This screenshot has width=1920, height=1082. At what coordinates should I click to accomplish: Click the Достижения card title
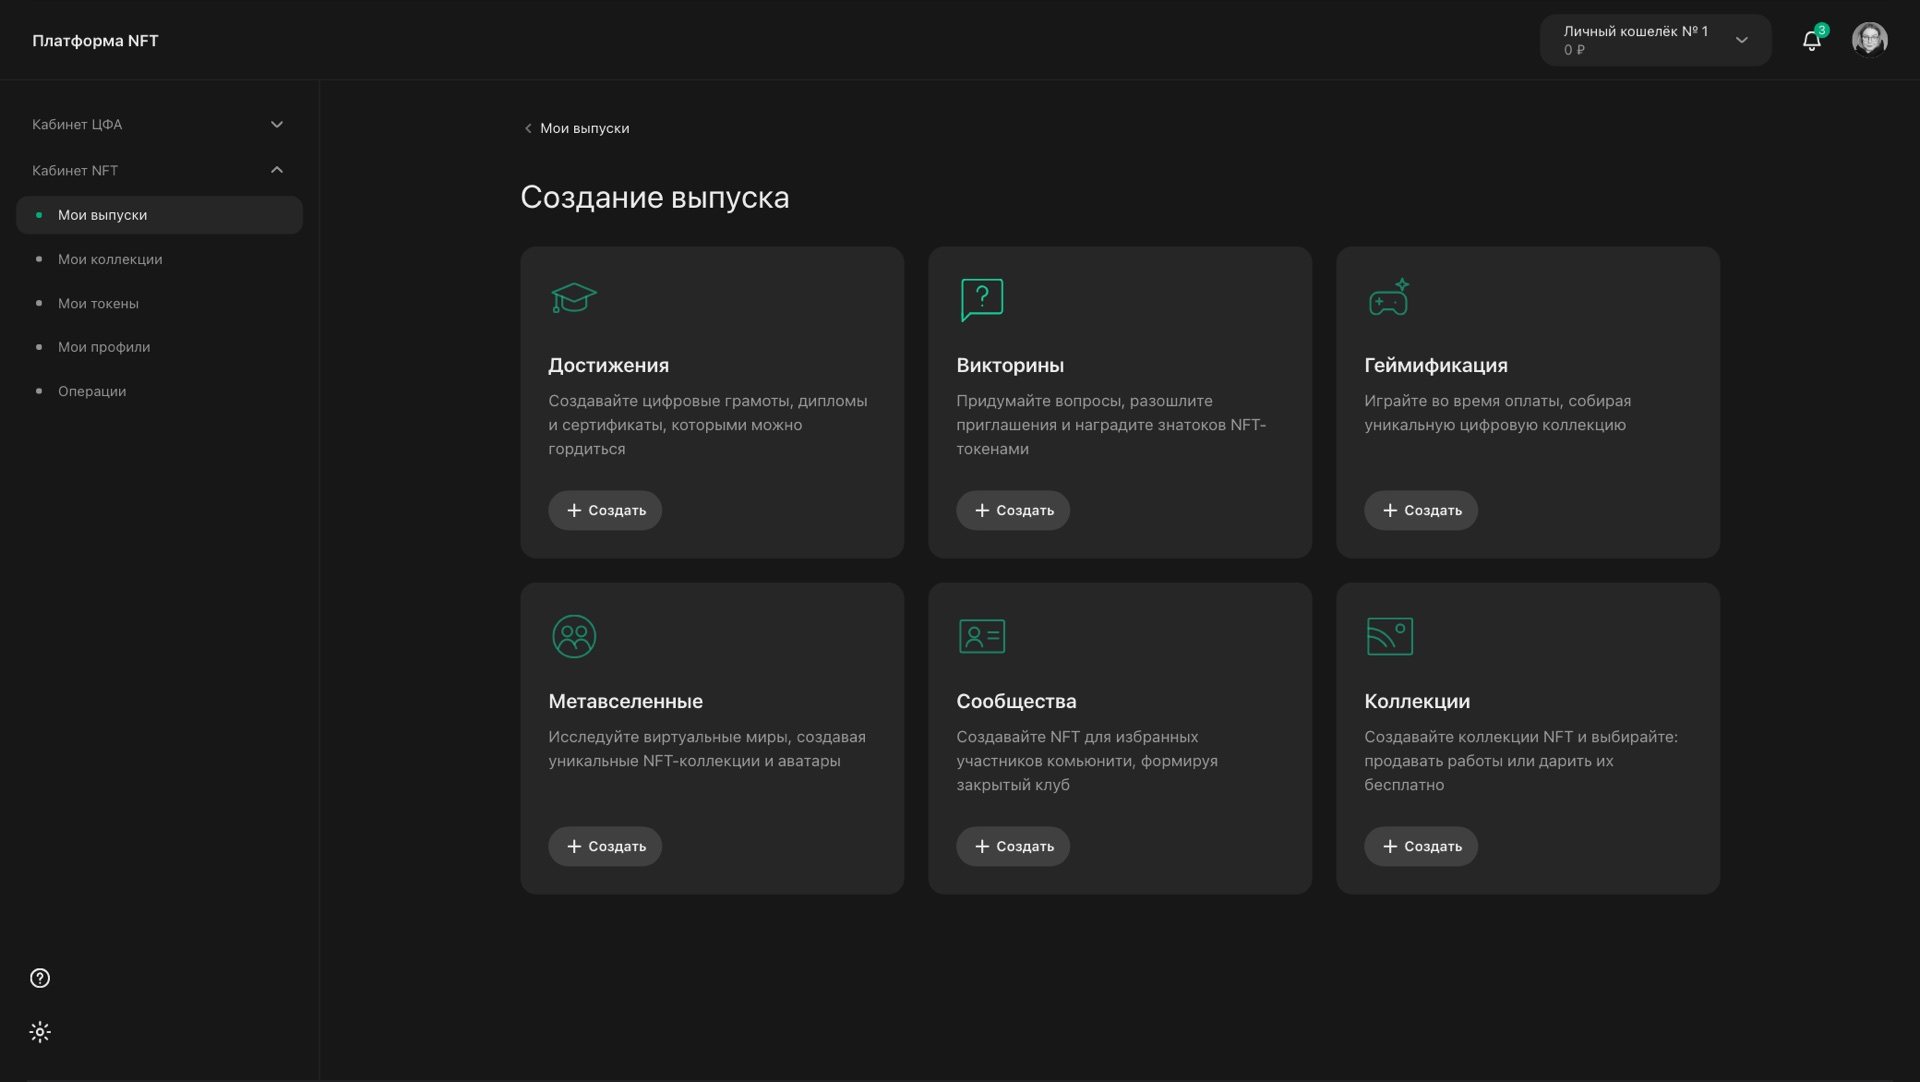(609, 365)
